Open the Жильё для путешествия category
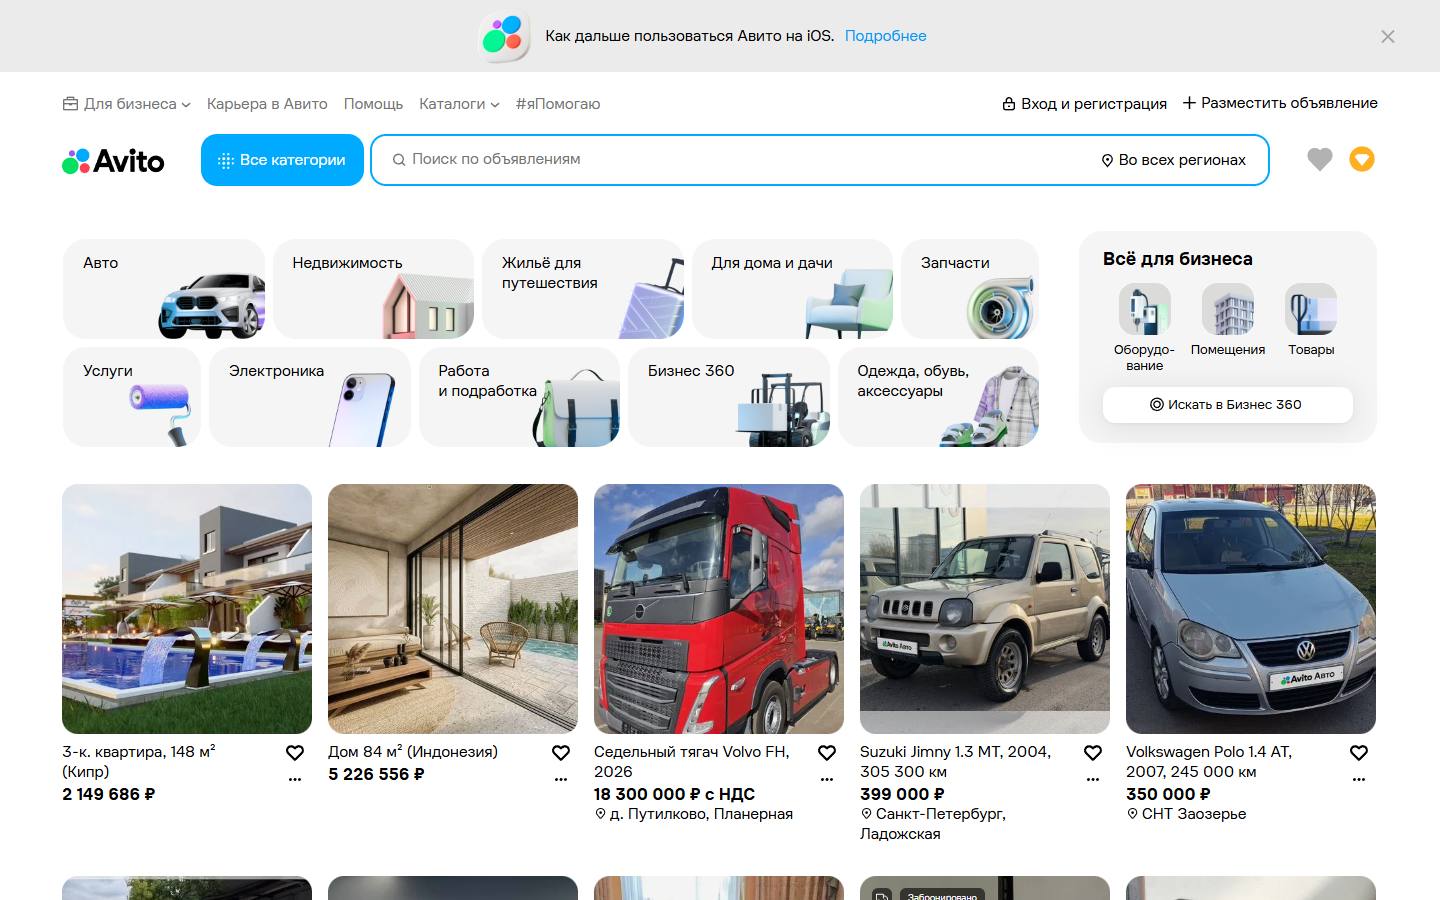The image size is (1440, 900). [583, 289]
